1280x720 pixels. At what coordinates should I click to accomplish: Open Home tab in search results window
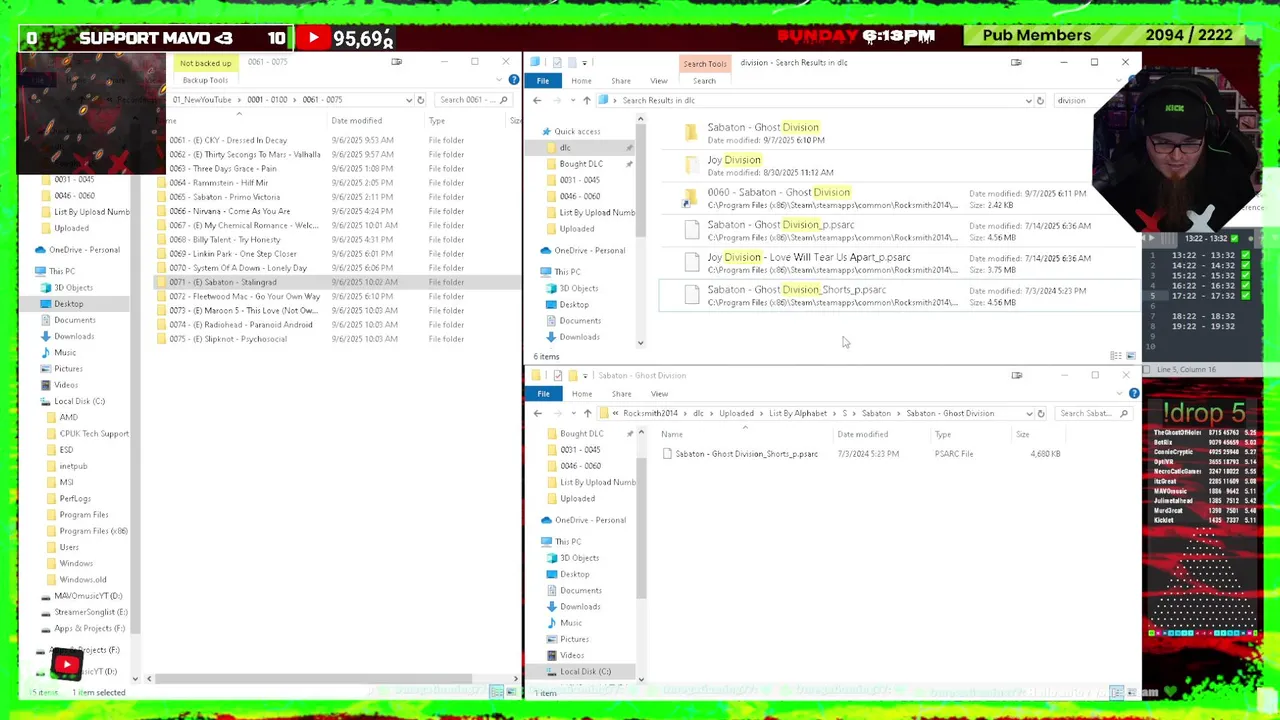[581, 81]
